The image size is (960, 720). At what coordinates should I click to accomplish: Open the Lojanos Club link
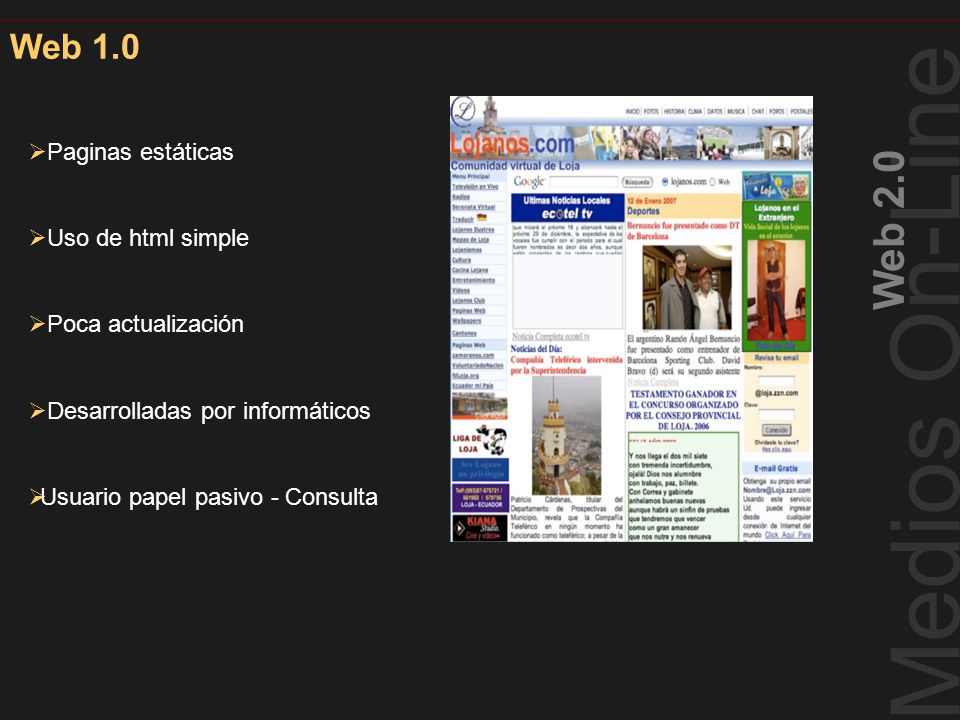click(x=468, y=301)
